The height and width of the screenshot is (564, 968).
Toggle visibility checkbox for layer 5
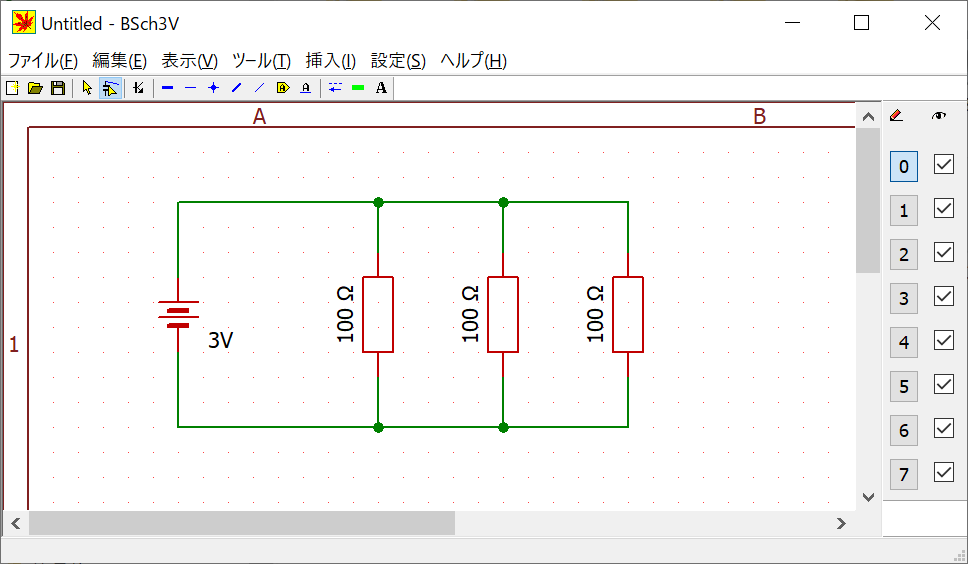(944, 384)
